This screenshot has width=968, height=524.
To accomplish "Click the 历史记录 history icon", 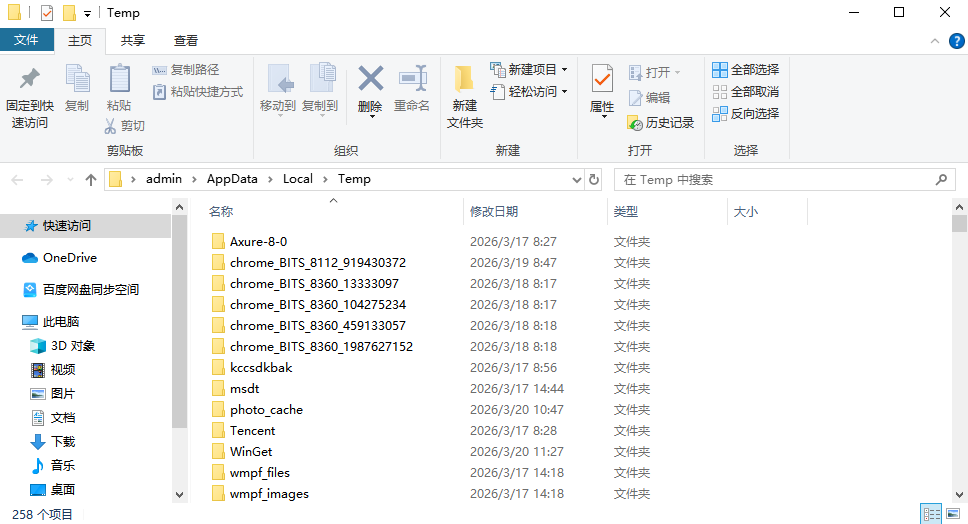I will pyautogui.click(x=635, y=122).
